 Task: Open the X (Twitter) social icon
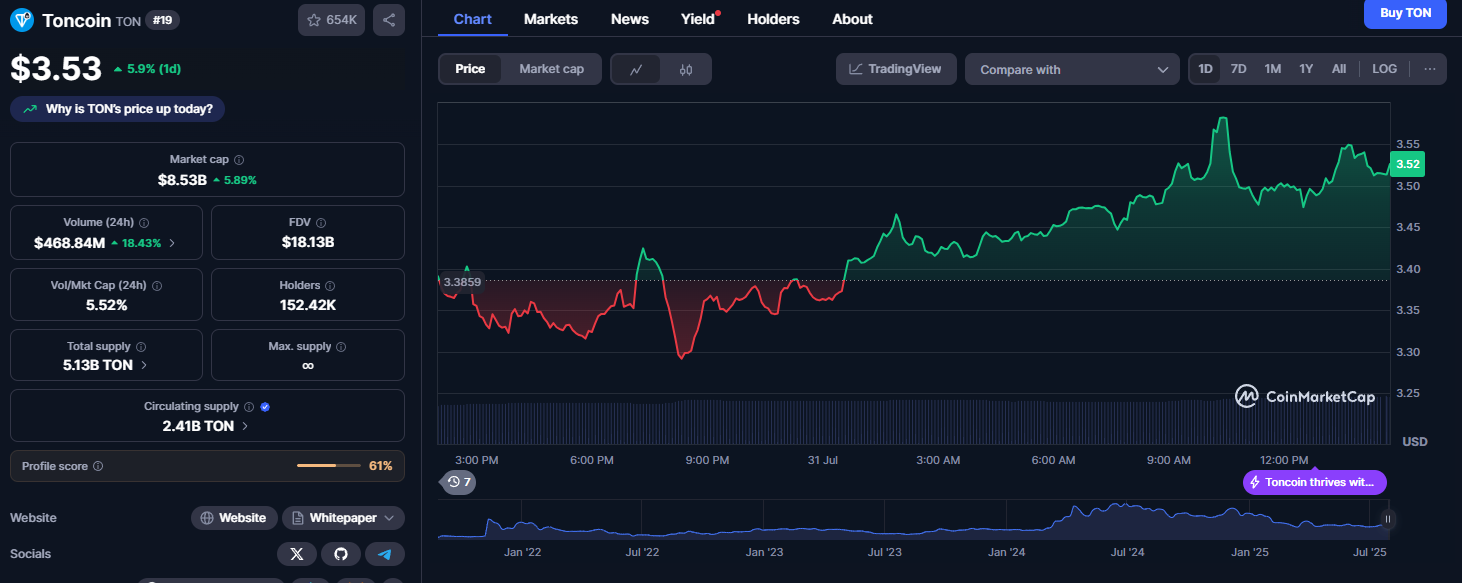coord(297,554)
